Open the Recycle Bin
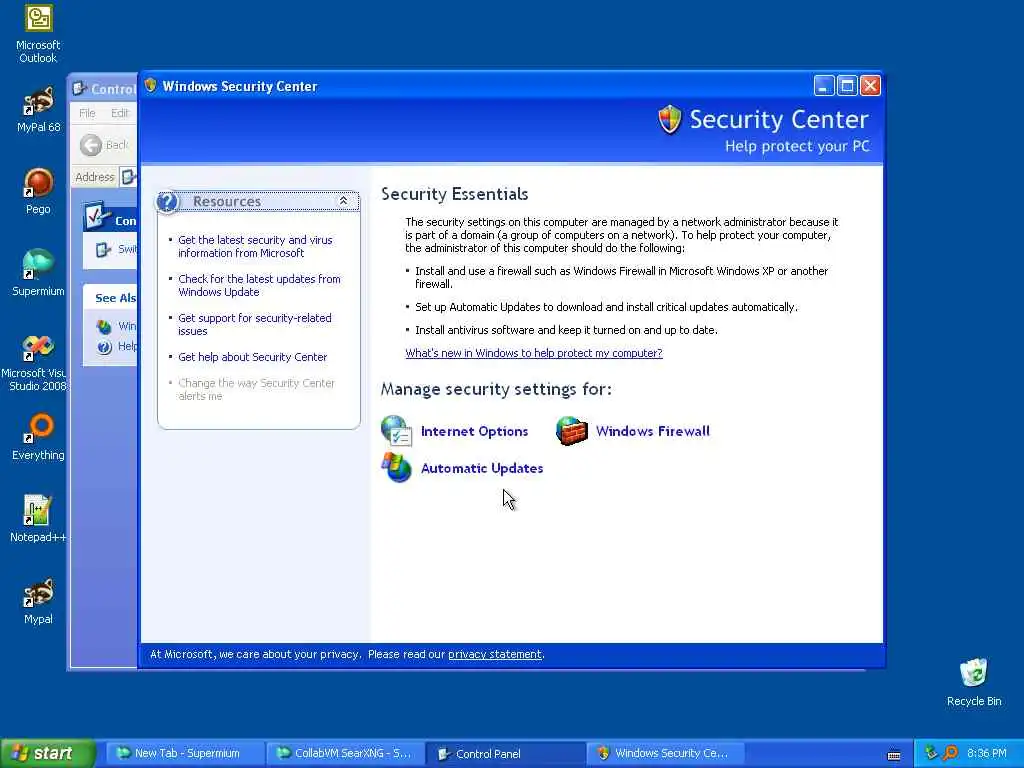 [x=974, y=682]
